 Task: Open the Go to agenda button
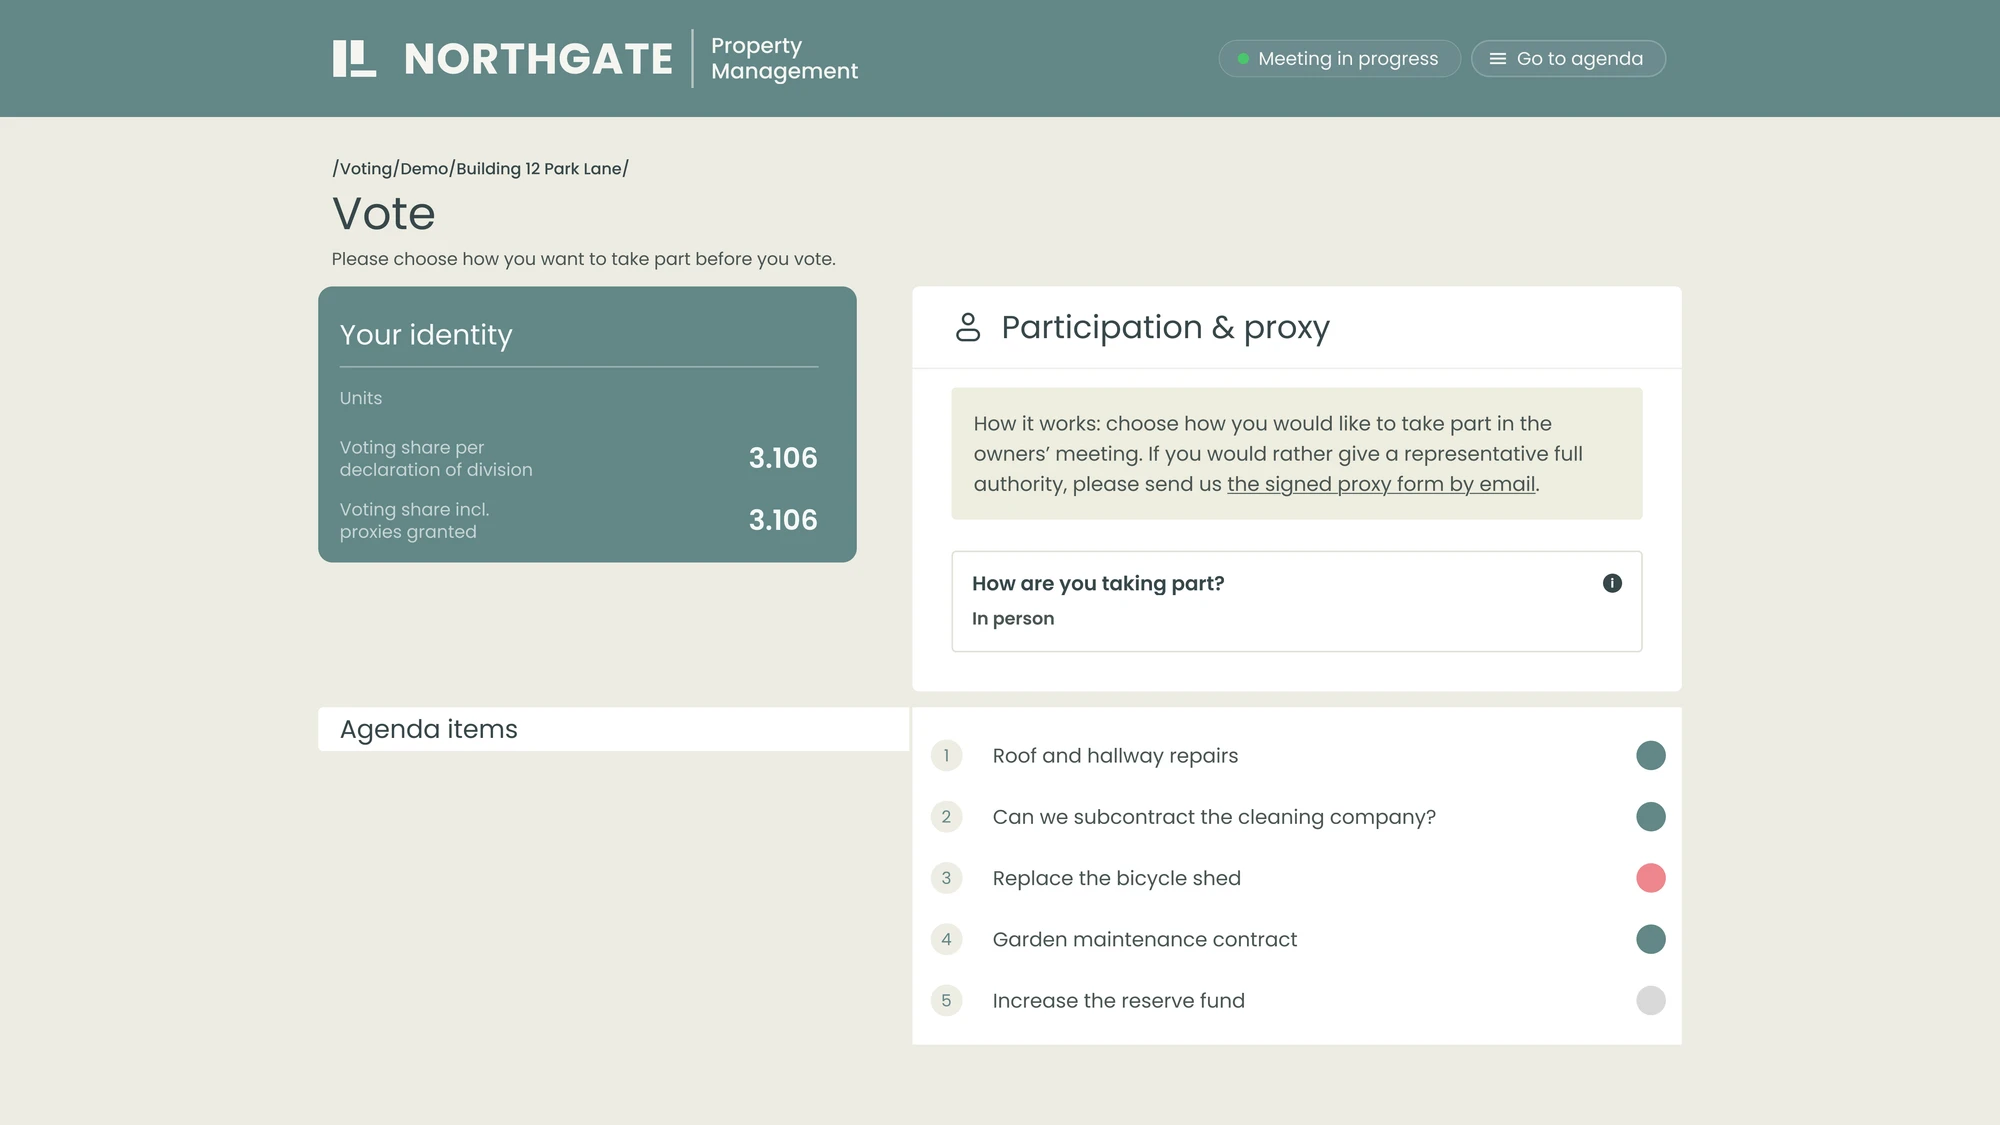click(1568, 59)
